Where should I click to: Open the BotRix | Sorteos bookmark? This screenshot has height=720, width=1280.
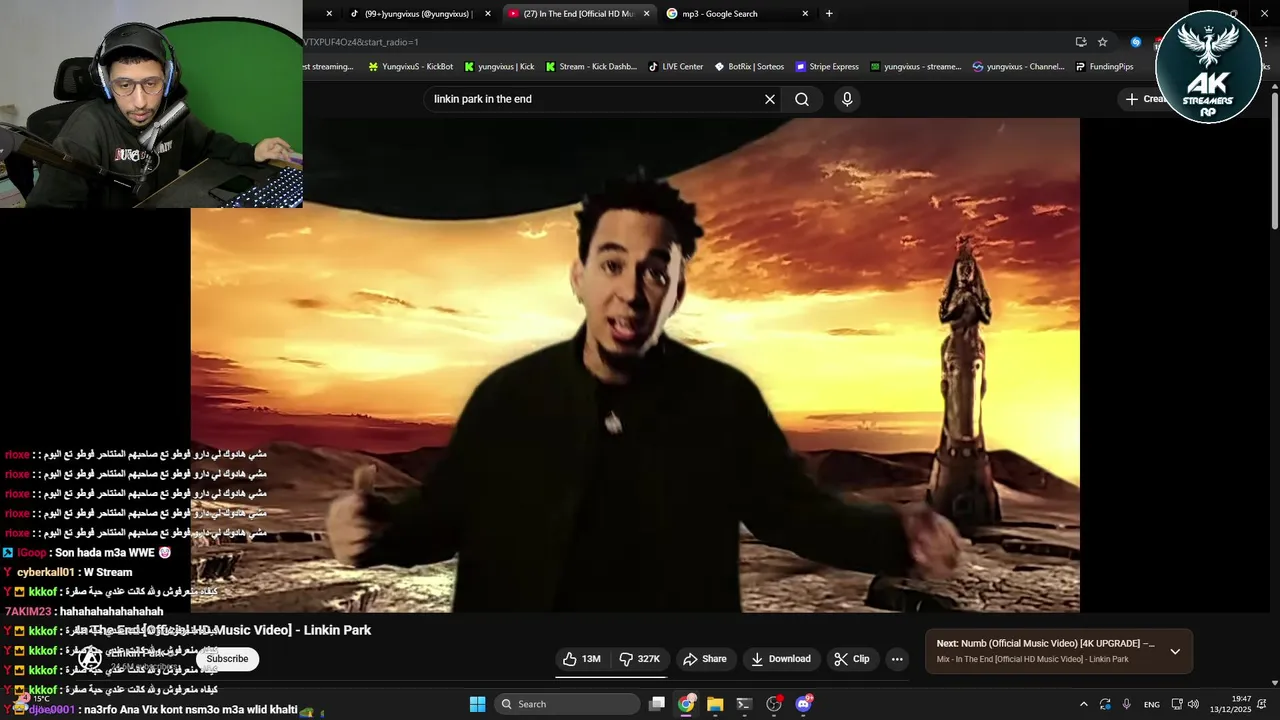[x=750, y=67]
